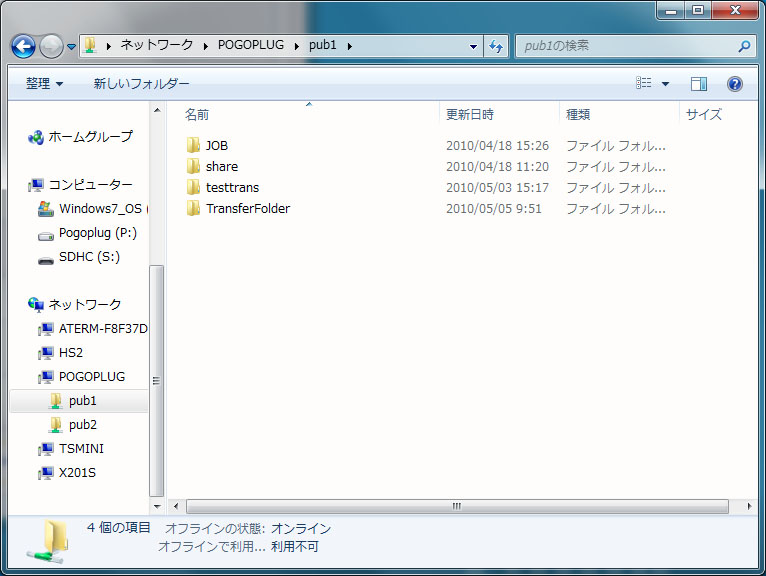Click the share folder name
Screen dimensions: 766x576
[222, 167]
